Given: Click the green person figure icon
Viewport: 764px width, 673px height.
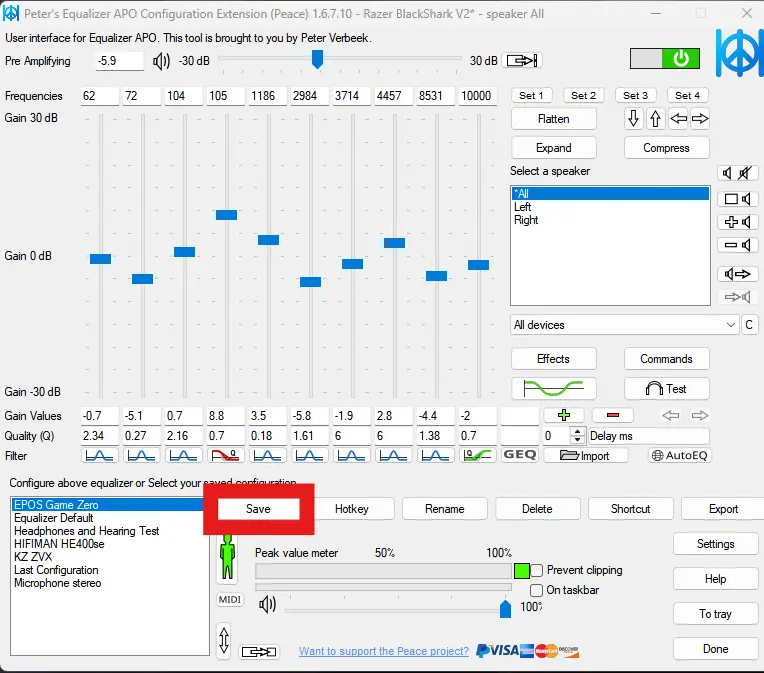Looking at the screenshot, I should (x=227, y=558).
